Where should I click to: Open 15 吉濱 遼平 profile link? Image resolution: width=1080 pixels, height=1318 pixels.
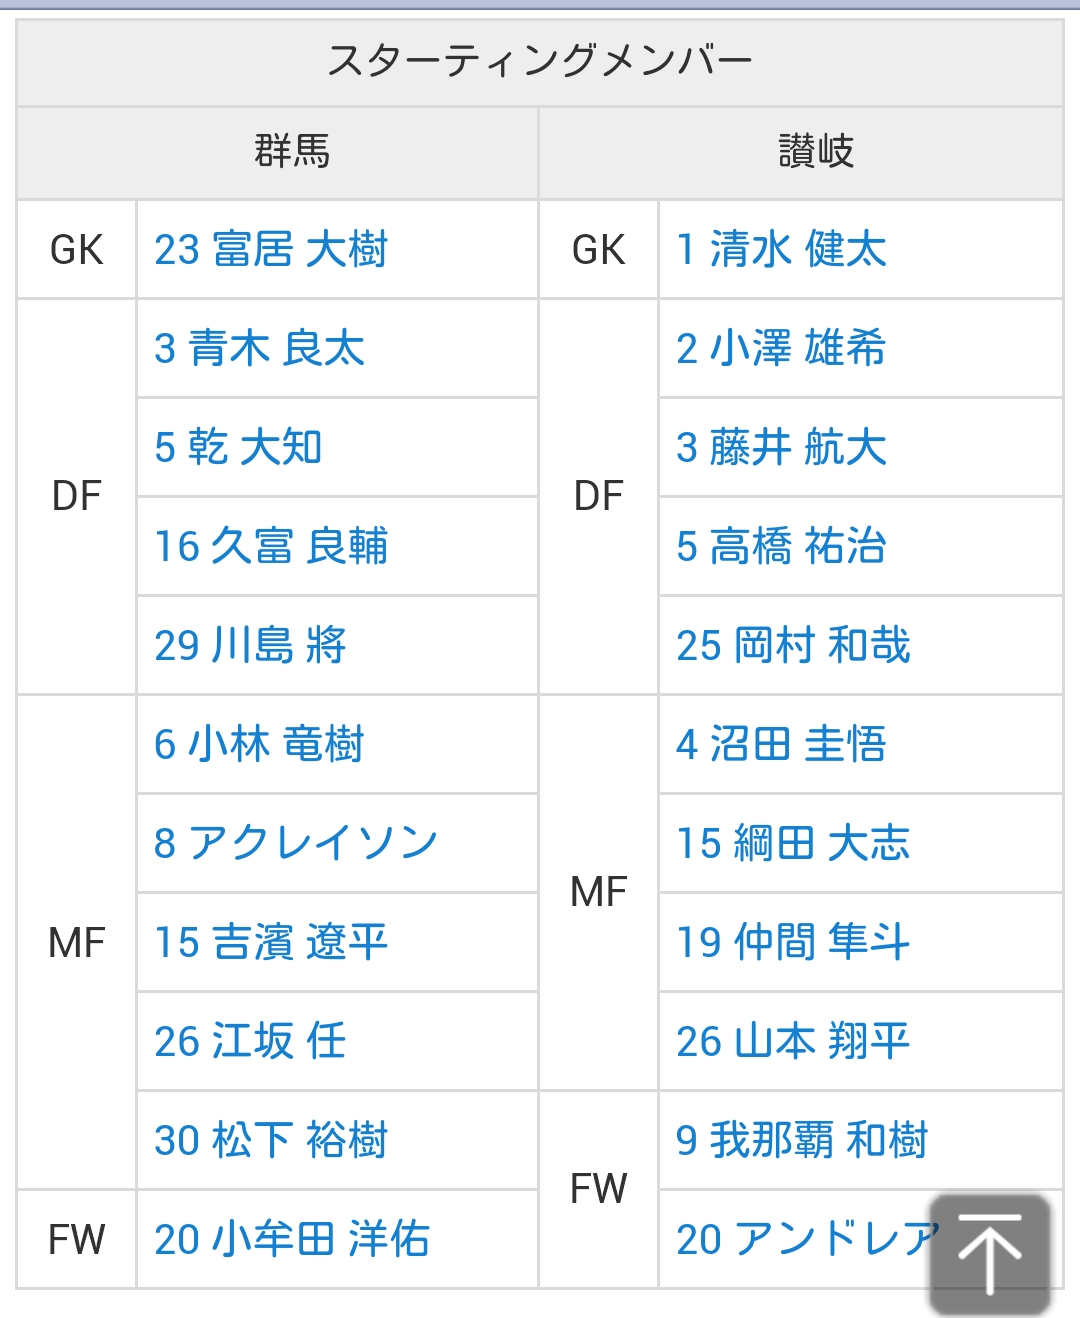271,942
